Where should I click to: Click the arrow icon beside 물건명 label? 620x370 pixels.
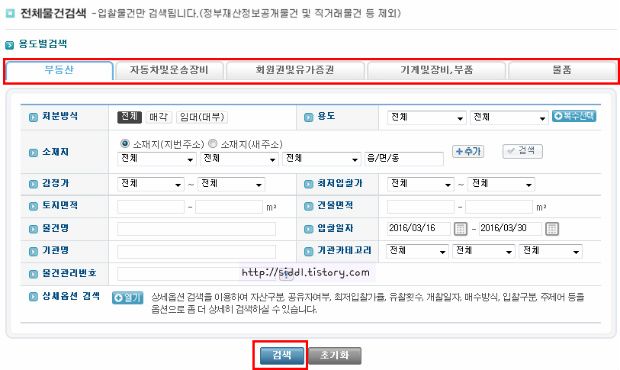pyautogui.click(x=33, y=229)
